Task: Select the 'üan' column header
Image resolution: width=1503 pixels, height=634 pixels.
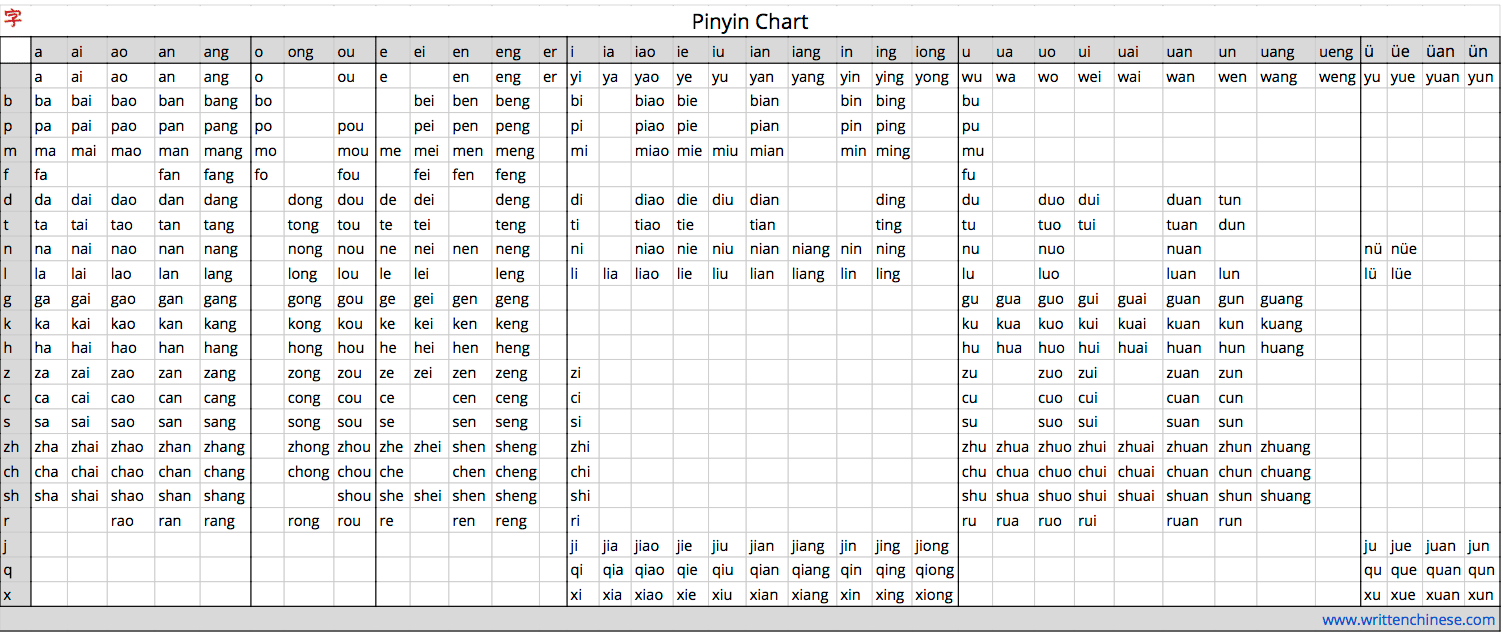Action: [x=1441, y=52]
